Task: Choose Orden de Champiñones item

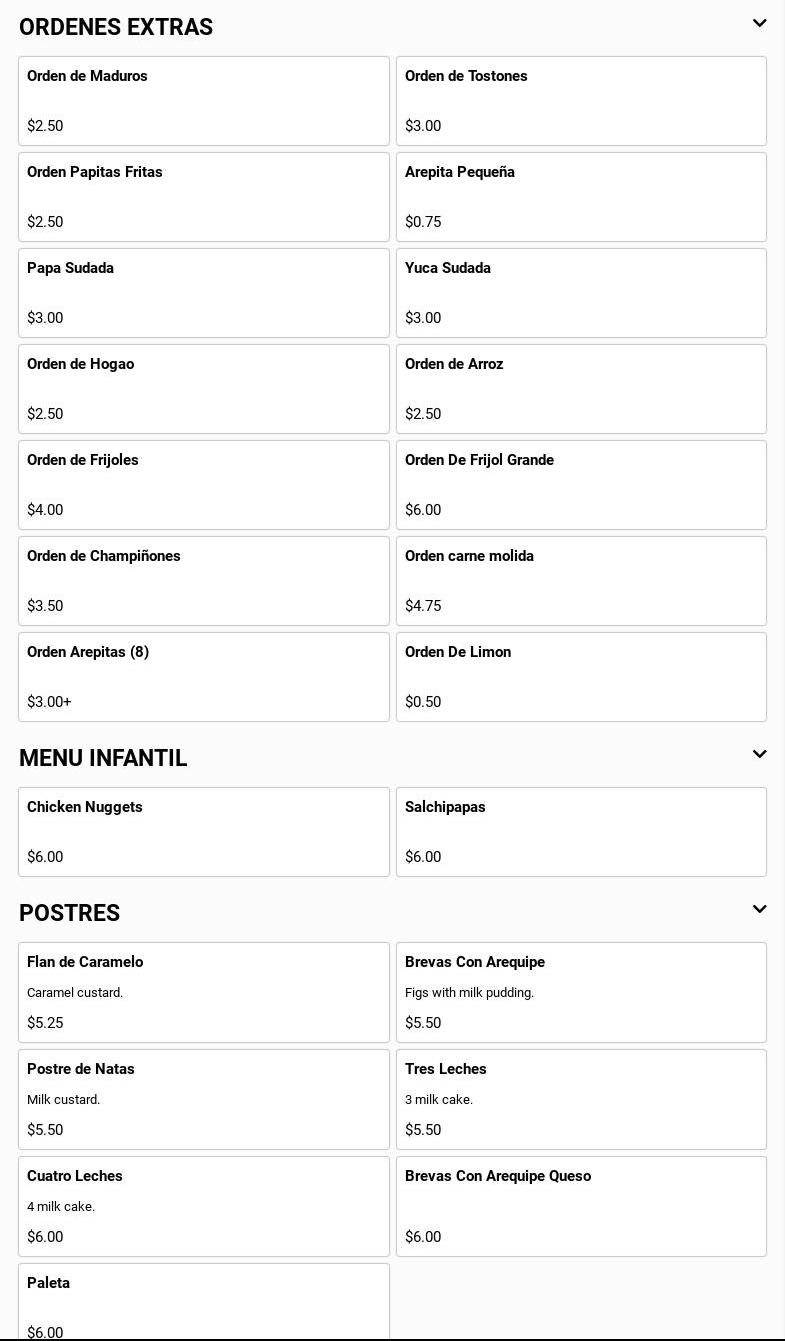Action: 203,581
